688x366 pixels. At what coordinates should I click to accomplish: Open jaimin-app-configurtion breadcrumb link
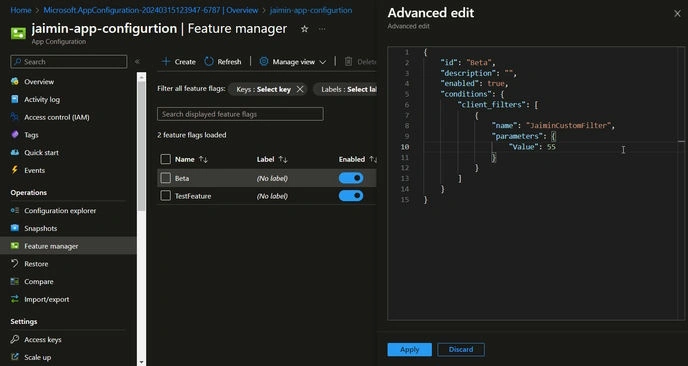click(x=311, y=10)
